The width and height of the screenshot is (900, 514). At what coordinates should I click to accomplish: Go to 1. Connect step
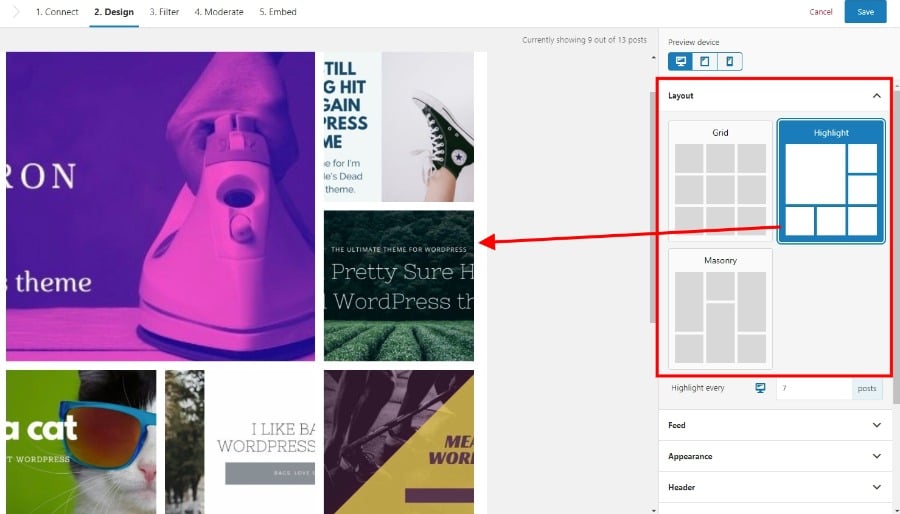(x=57, y=12)
